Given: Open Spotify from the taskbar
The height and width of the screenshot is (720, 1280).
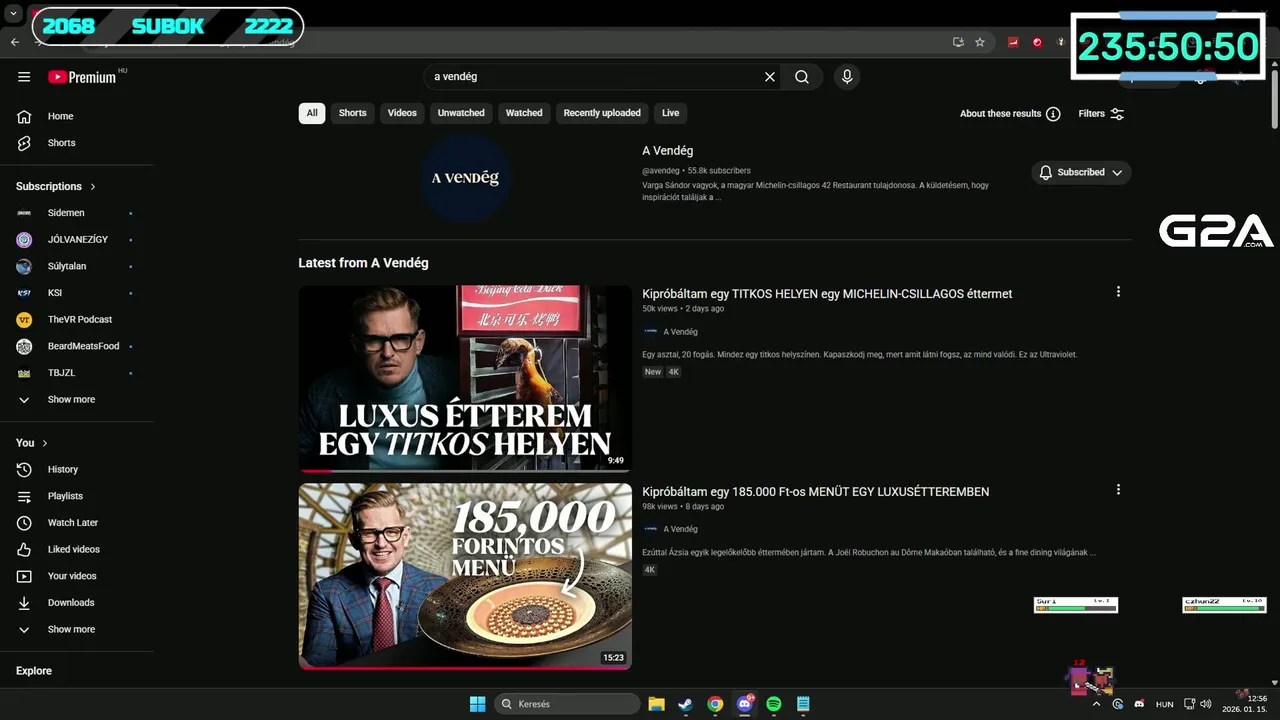Looking at the screenshot, I should [773, 704].
